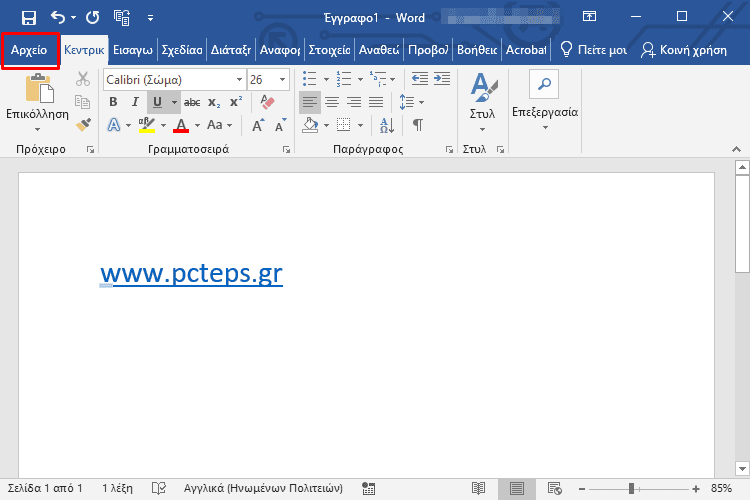
Task: Change language Αγγλικά (Ηνωμένων Πολιτειών)
Action: tap(263, 489)
